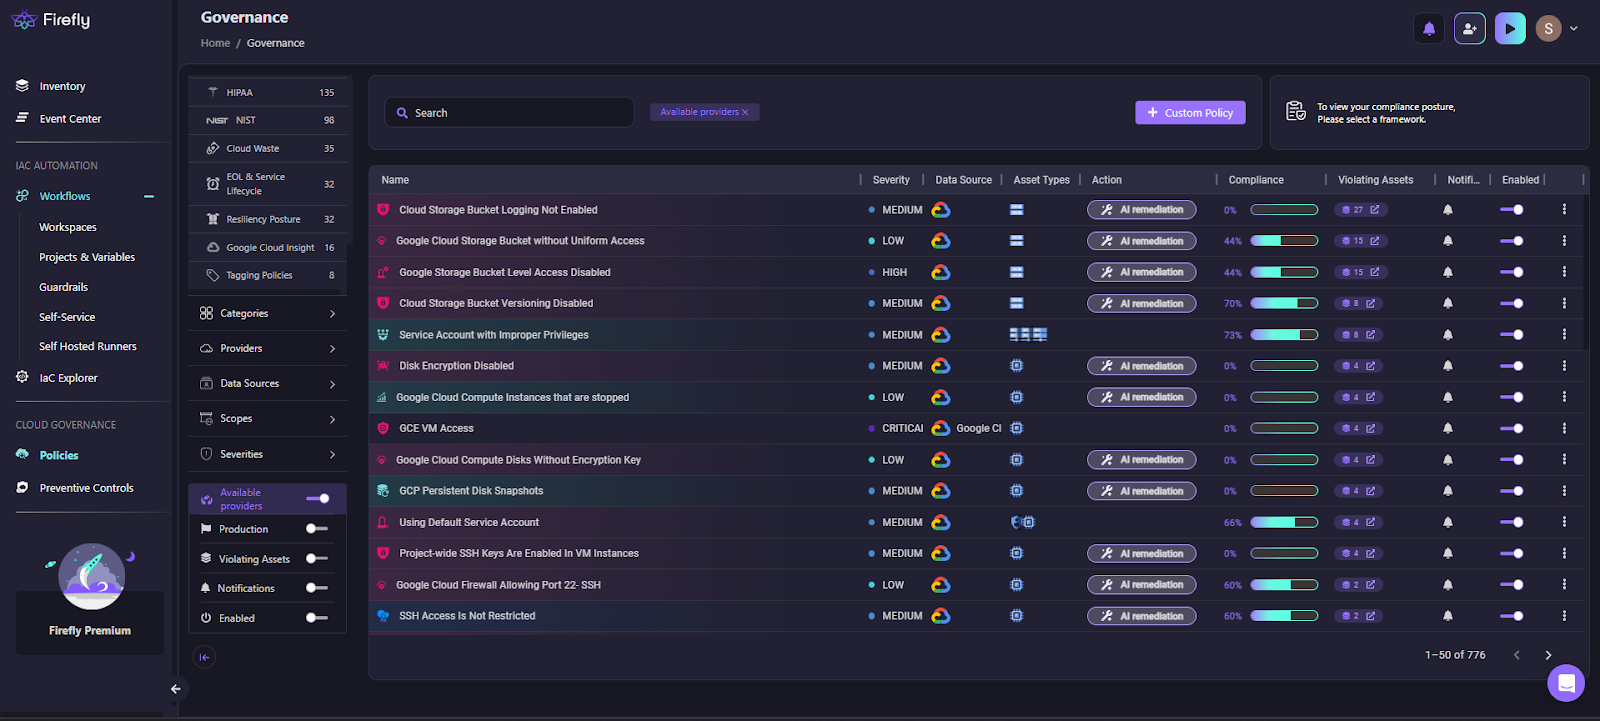Image resolution: width=1600 pixels, height=721 pixels.
Task: Open 27 violating assets for Bucket Logging
Action: pos(1361,210)
